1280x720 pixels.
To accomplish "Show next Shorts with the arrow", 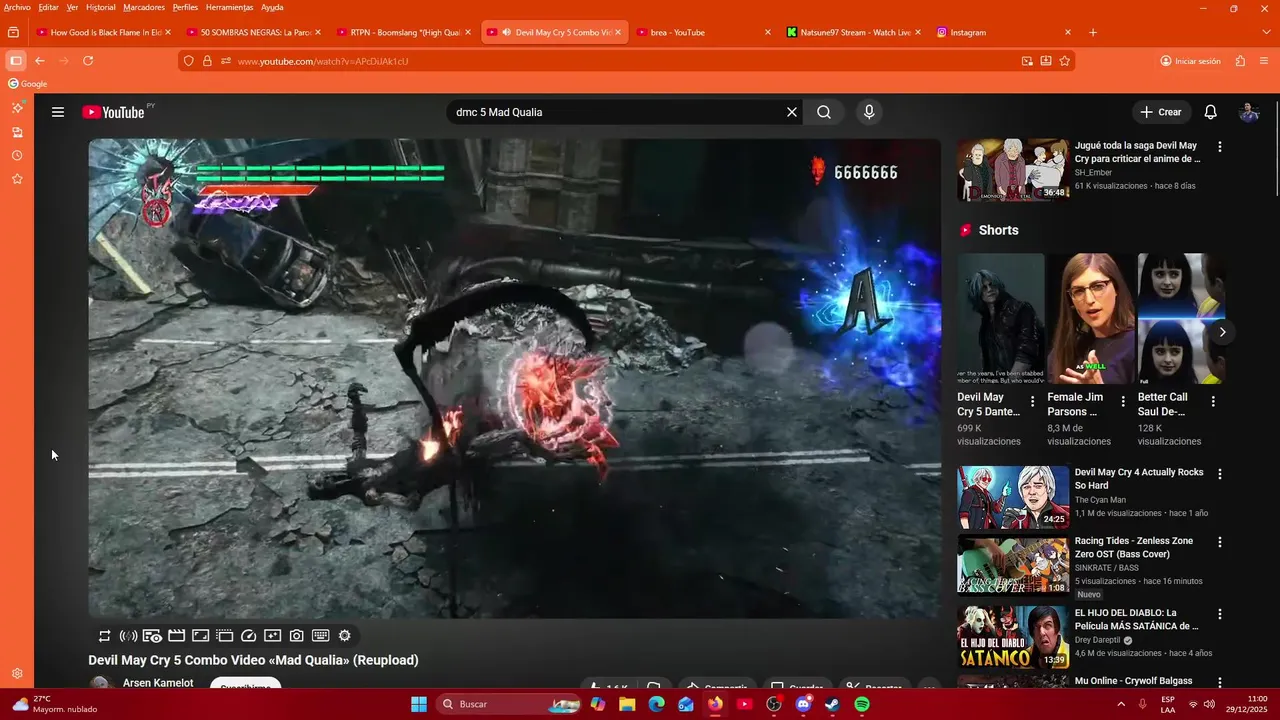I will 1222,332.
